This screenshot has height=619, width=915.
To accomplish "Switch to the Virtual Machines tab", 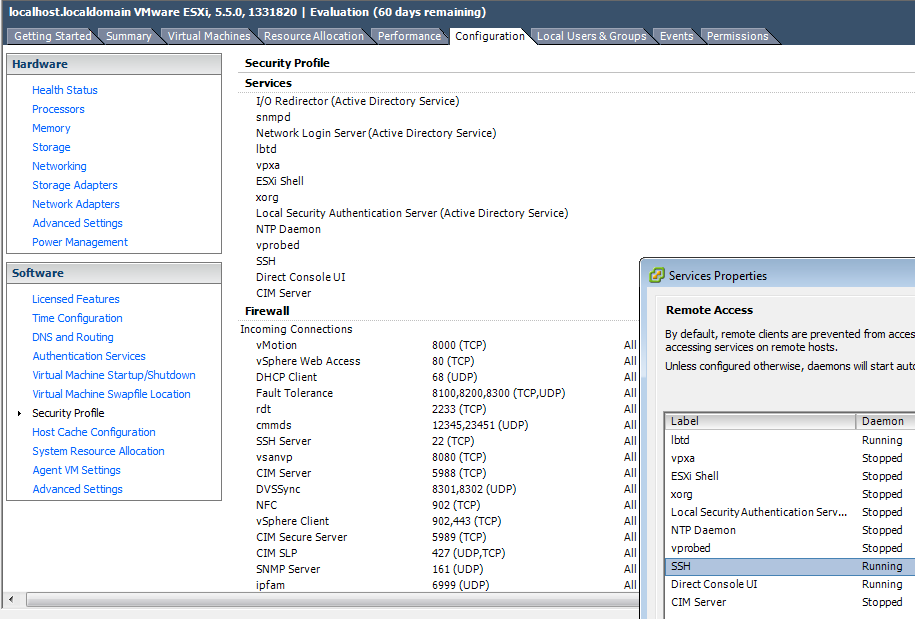I will (x=209, y=36).
